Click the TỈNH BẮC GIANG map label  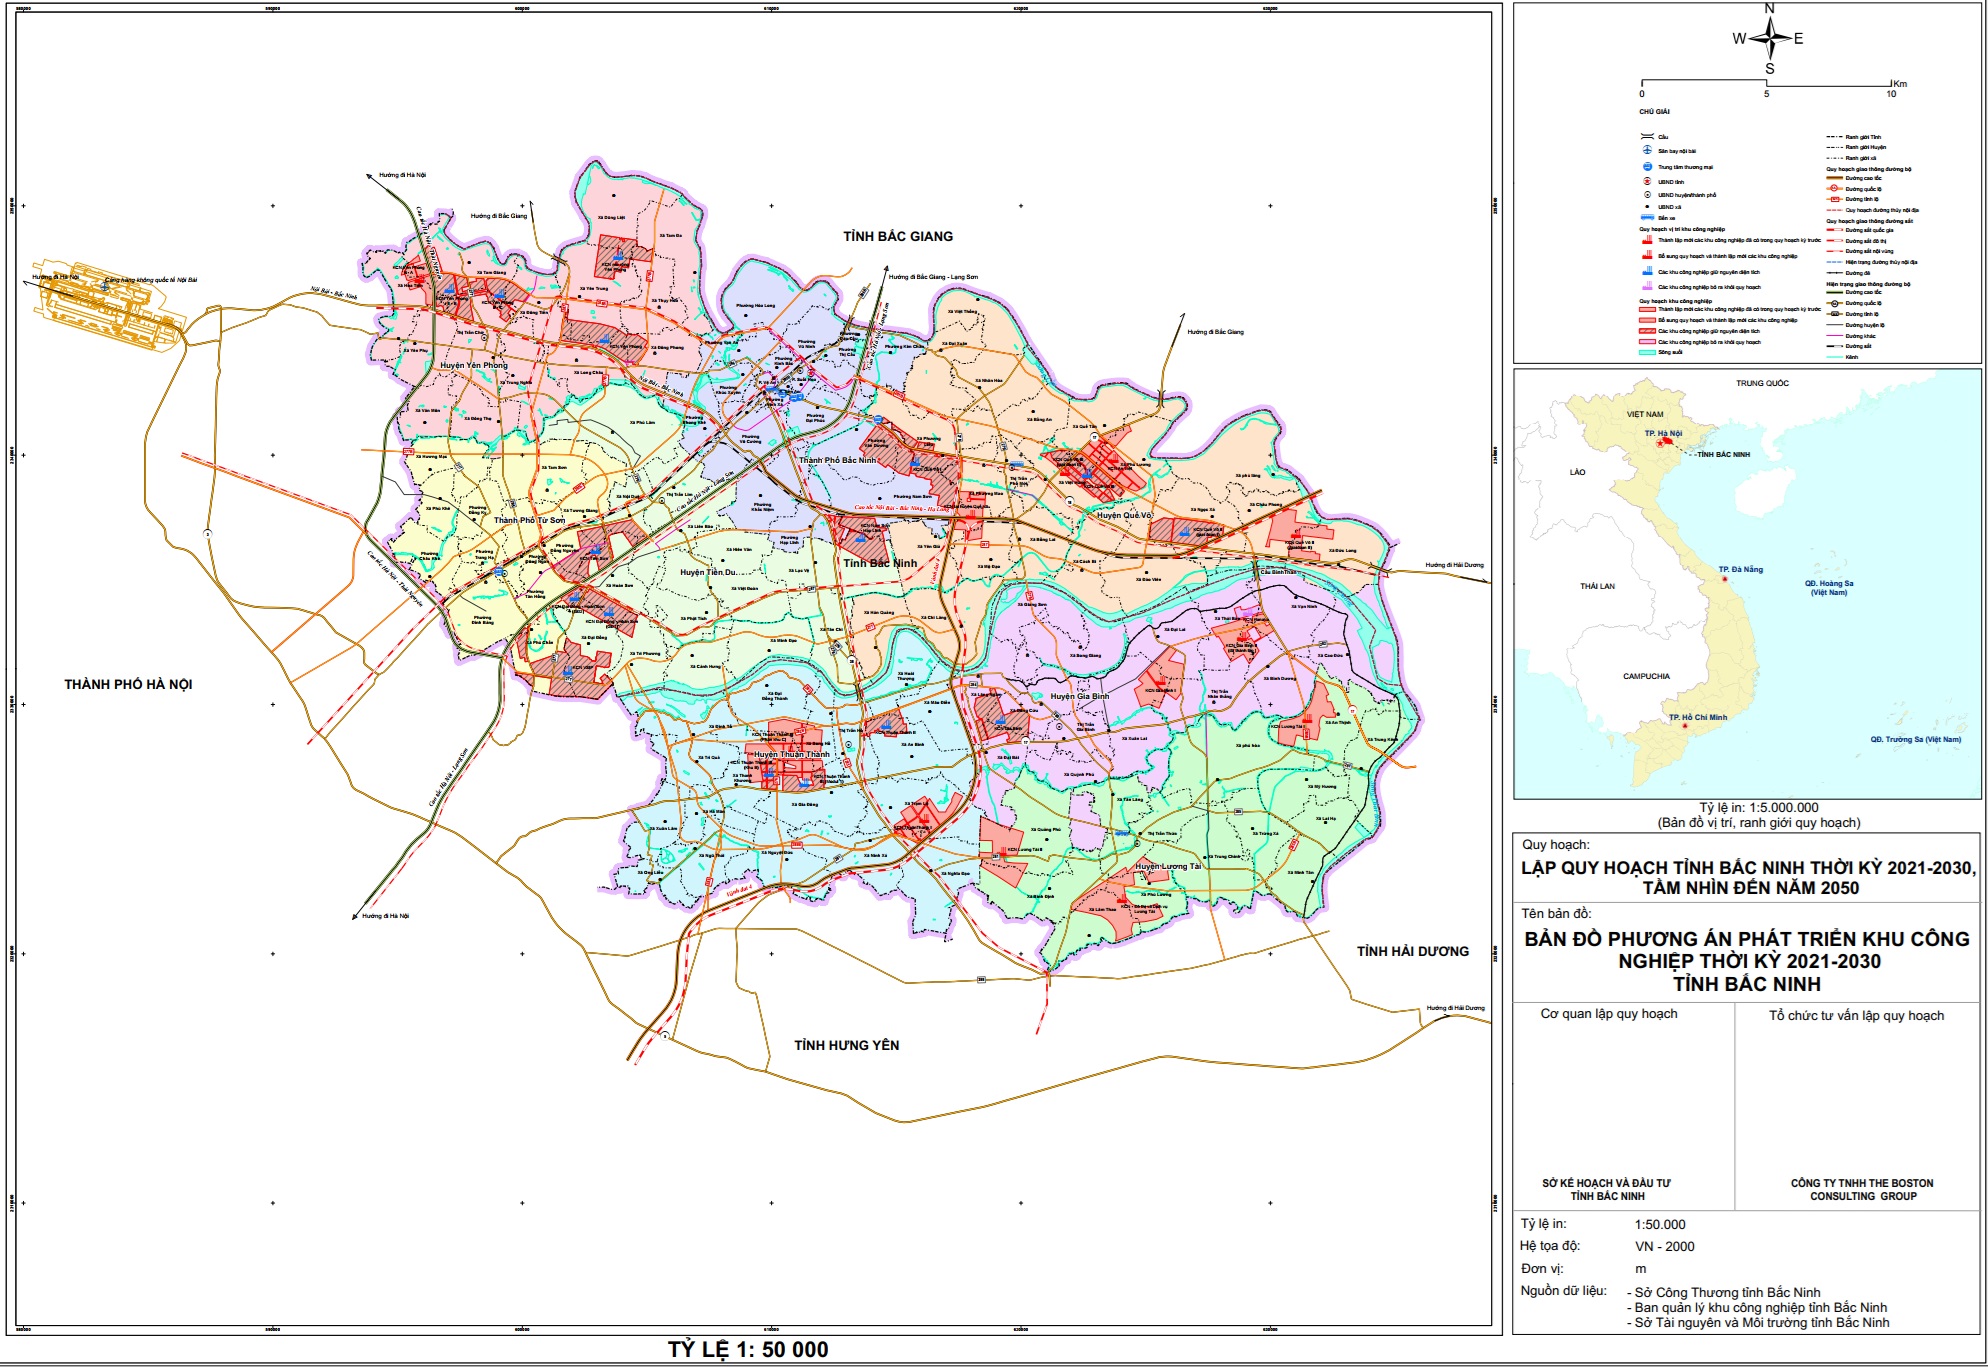(897, 237)
